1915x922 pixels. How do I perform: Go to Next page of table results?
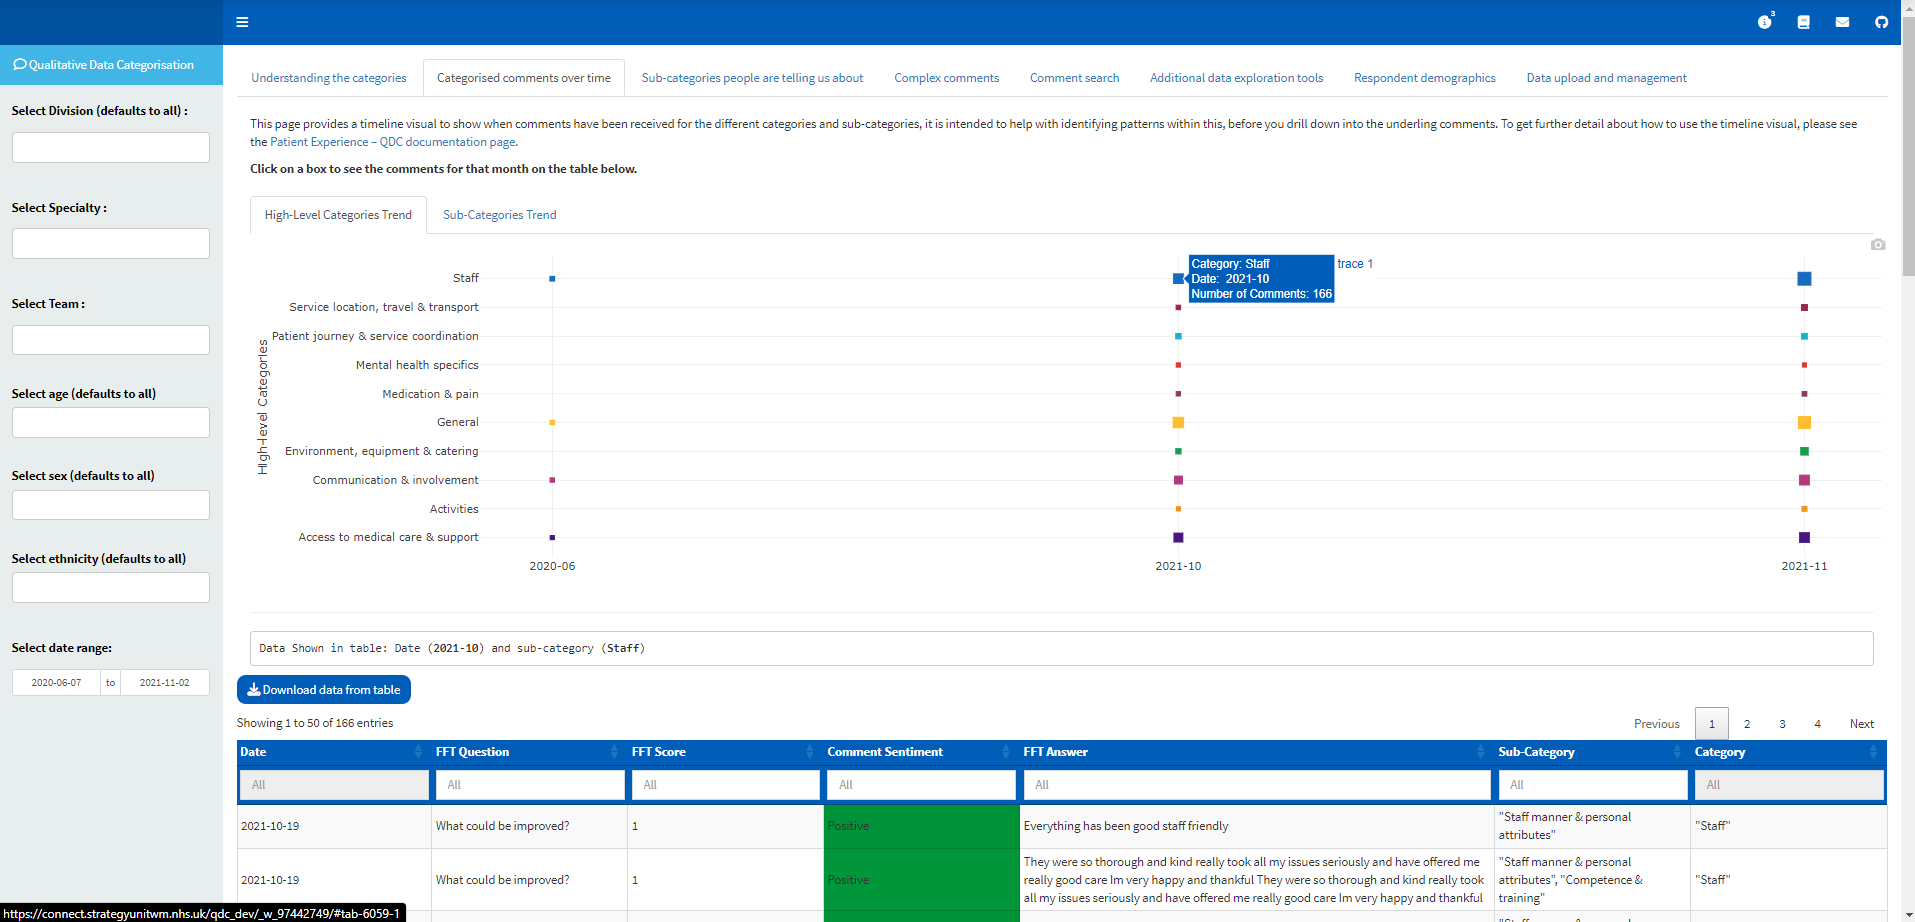click(1861, 723)
